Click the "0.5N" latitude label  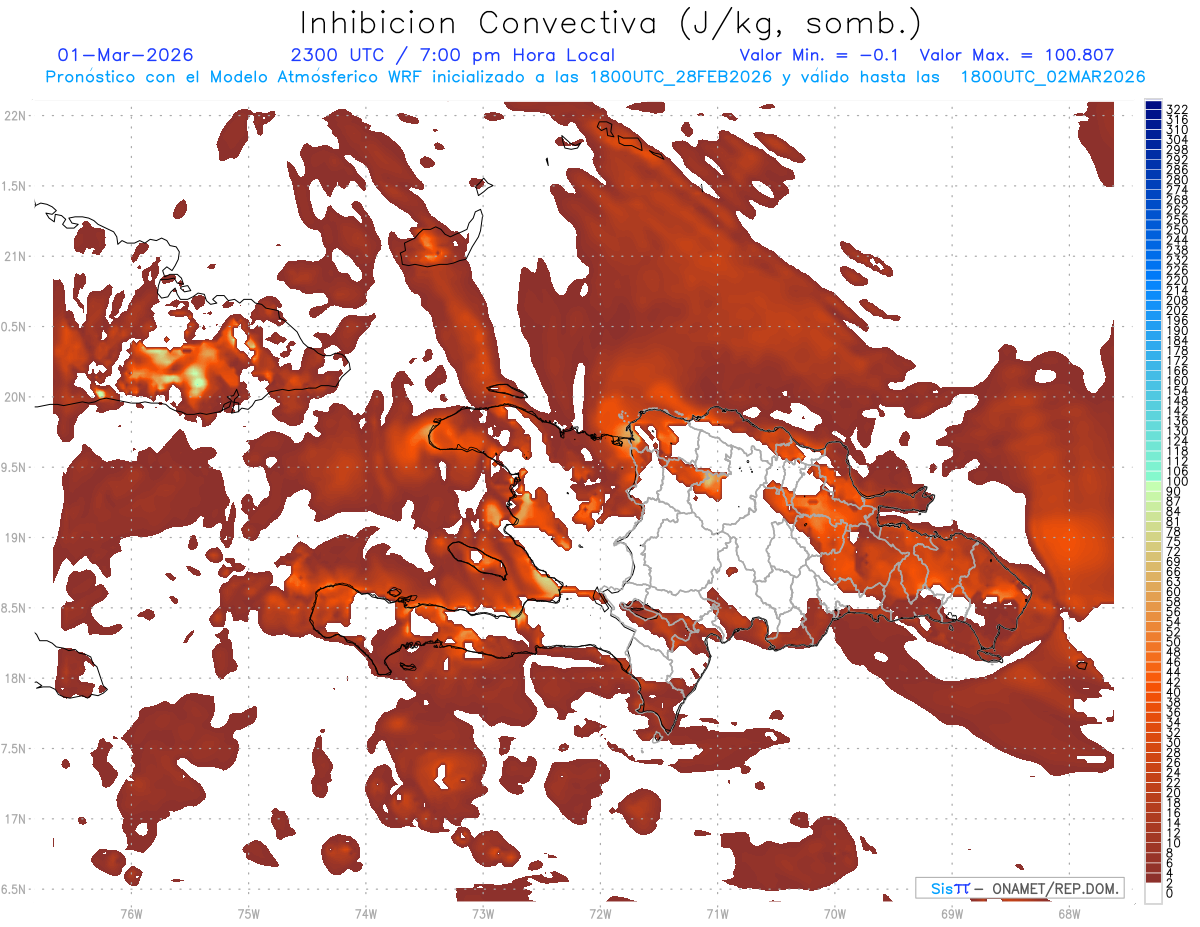tap(15, 327)
